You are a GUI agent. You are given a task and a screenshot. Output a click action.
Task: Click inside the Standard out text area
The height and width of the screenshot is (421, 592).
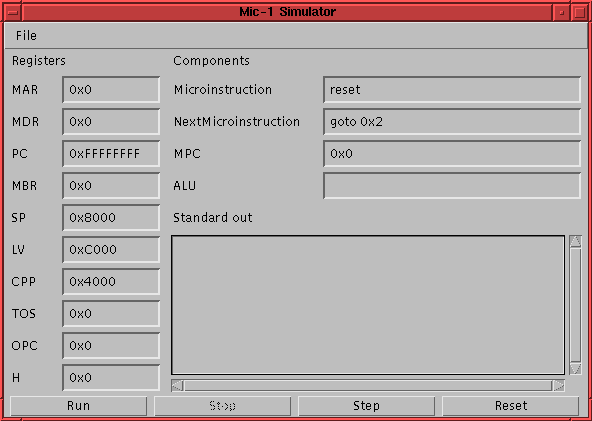point(368,305)
